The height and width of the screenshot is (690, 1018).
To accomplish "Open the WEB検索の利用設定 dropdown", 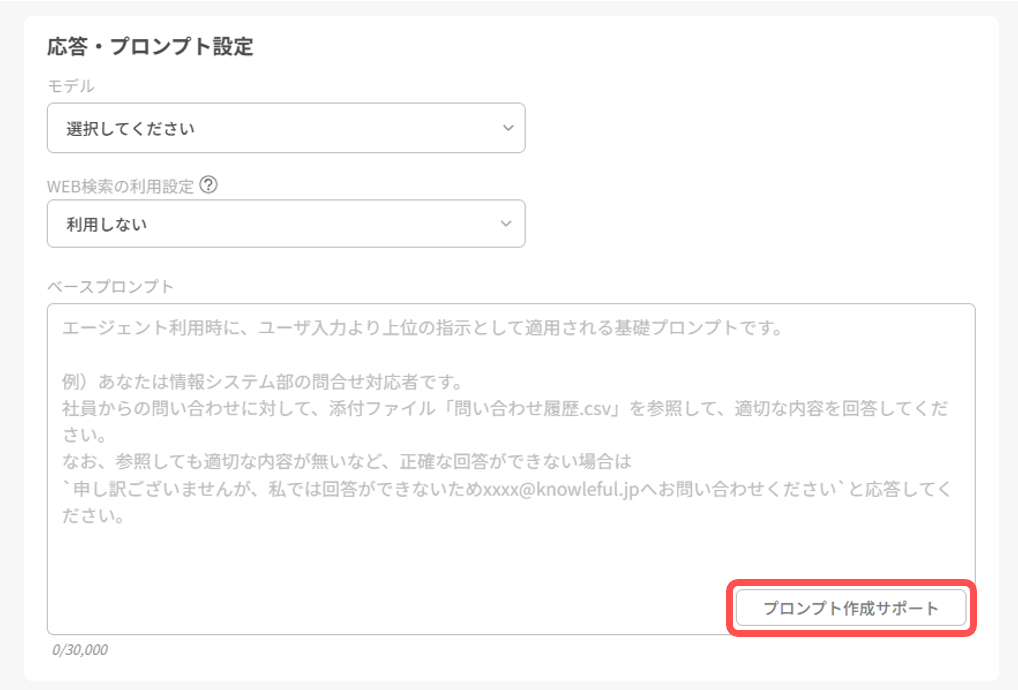I will pos(286,223).
